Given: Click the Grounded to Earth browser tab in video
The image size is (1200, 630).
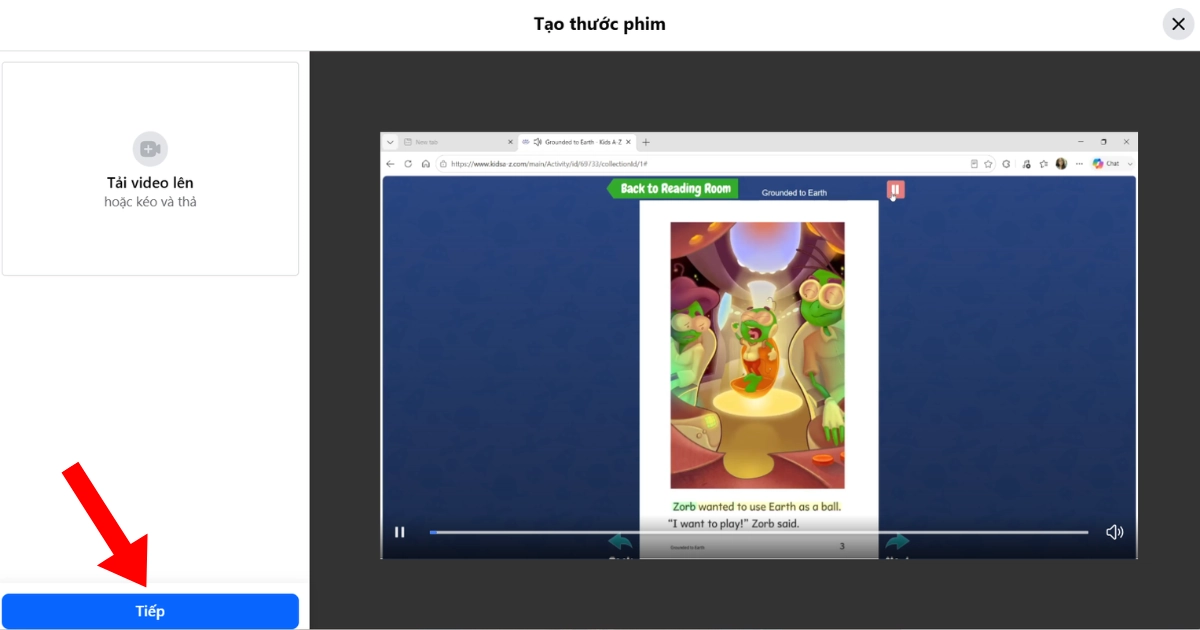Looking at the screenshot, I should click(577, 142).
